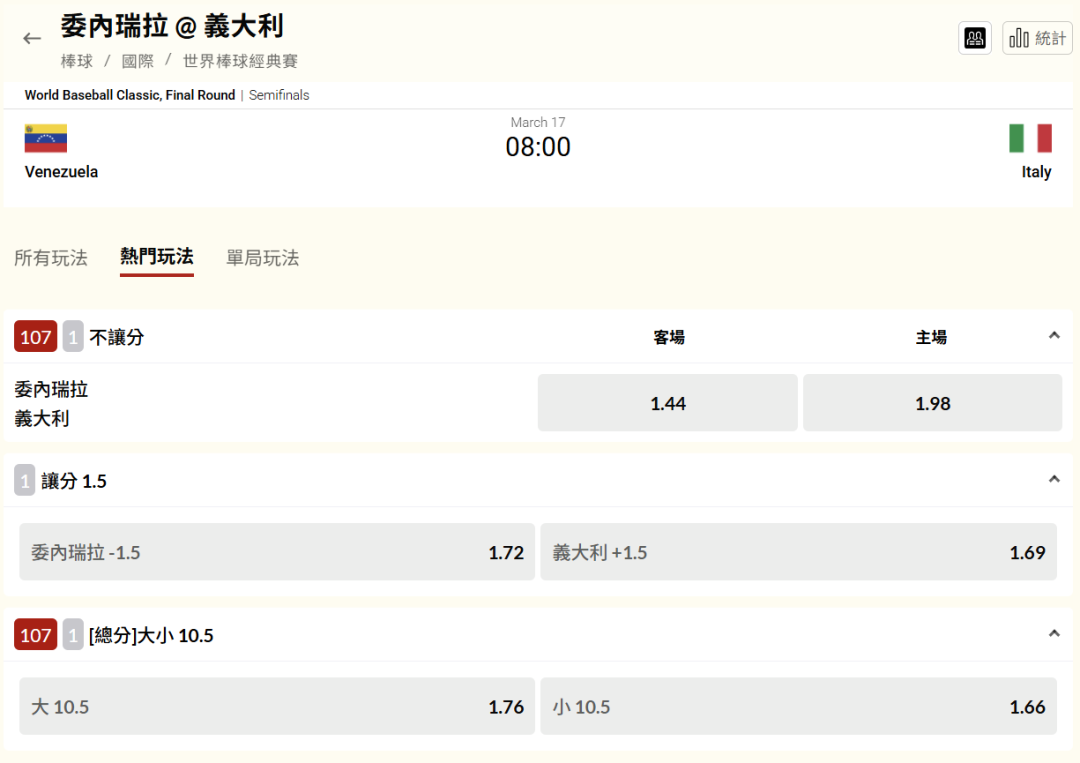Collapse the 讓分 1.5 section
The image size is (1080, 763).
[x=1053, y=480]
